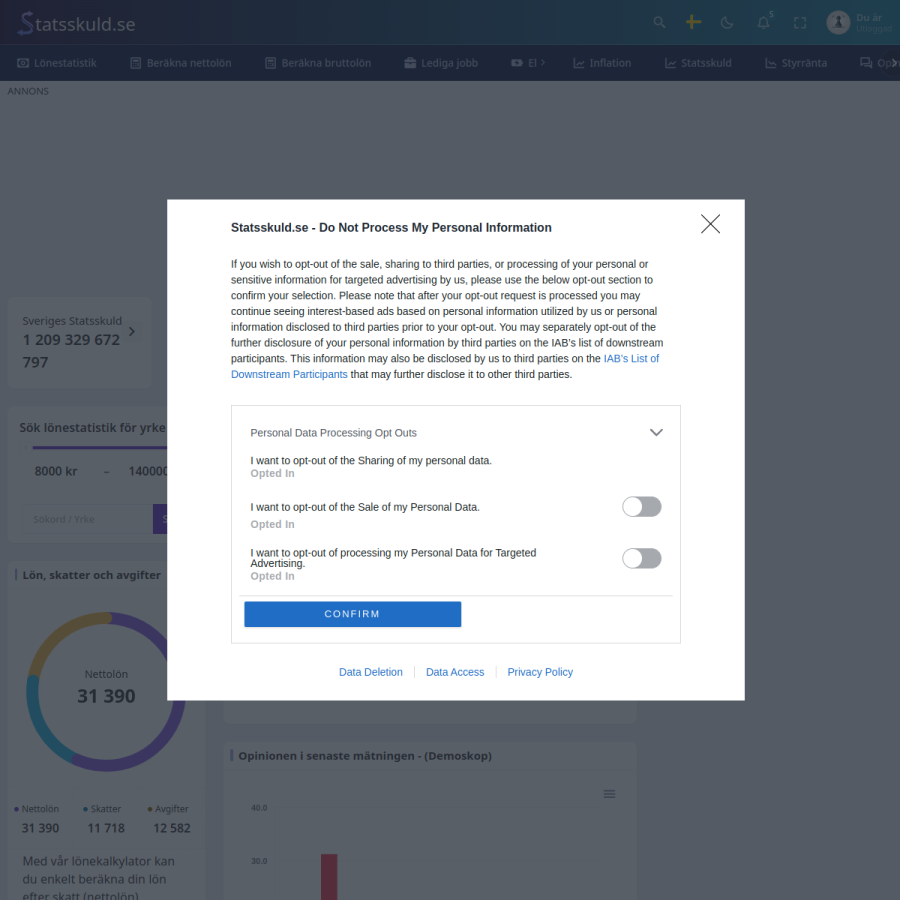
Task: Click the Sökord / Yrke search field
Action: [87, 519]
